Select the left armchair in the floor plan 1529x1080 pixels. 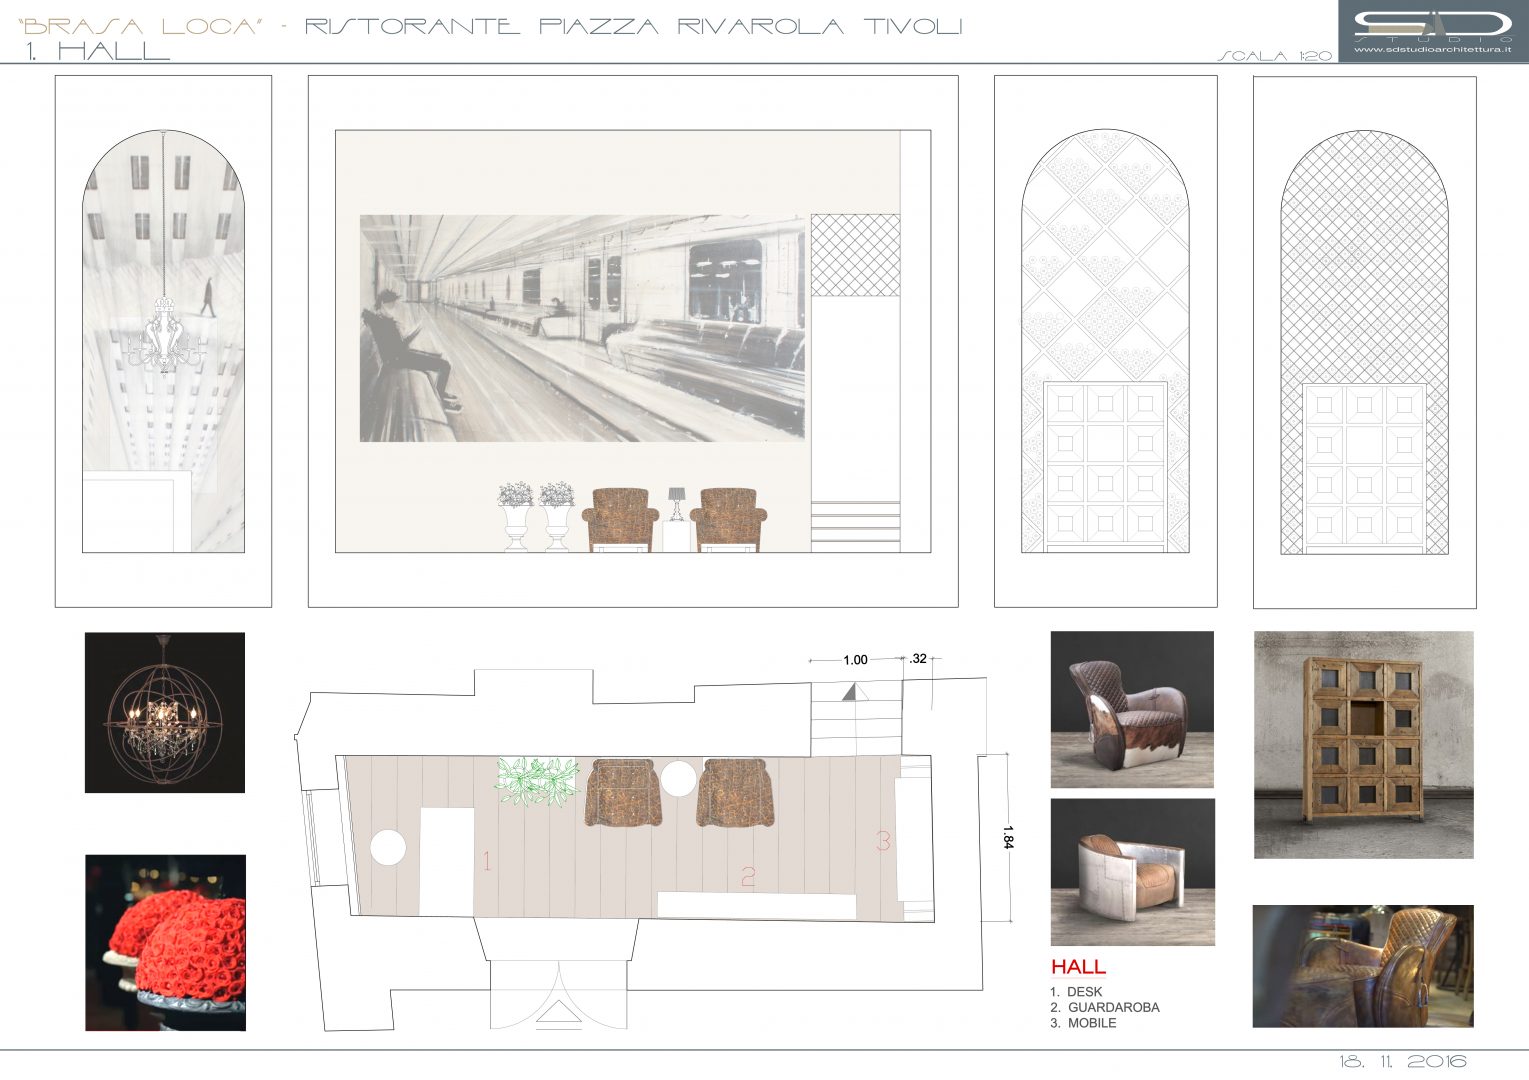point(622,793)
